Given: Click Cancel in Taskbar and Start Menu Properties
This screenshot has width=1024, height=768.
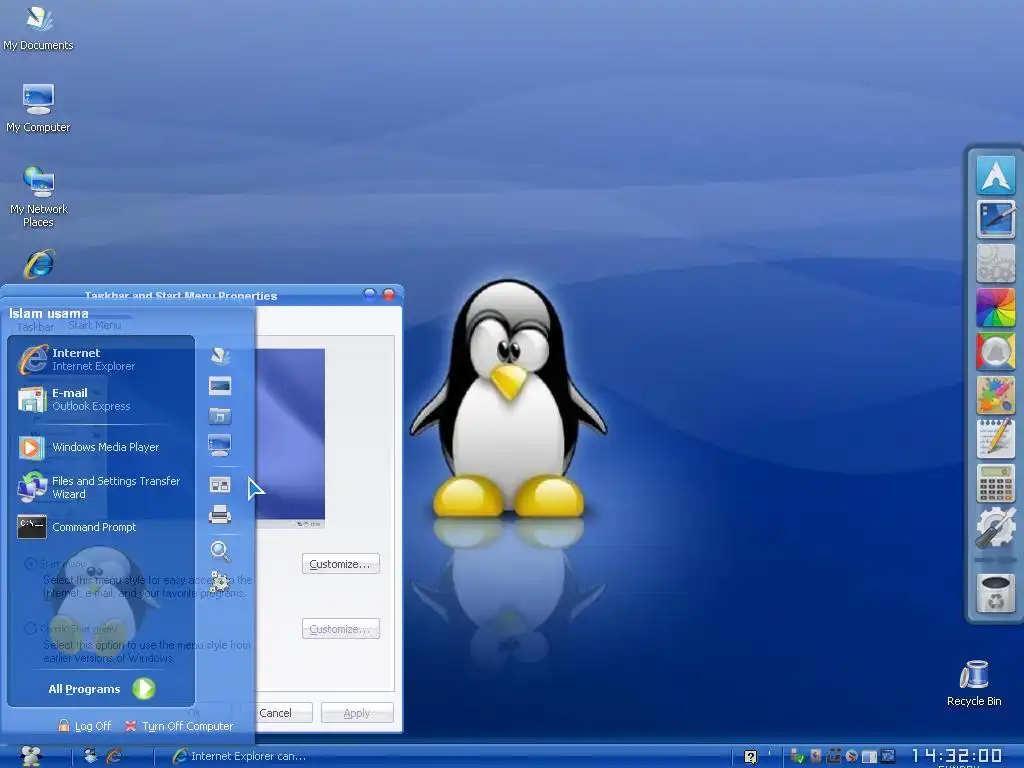Looking at the screenshot, I should tap(275, 713).
